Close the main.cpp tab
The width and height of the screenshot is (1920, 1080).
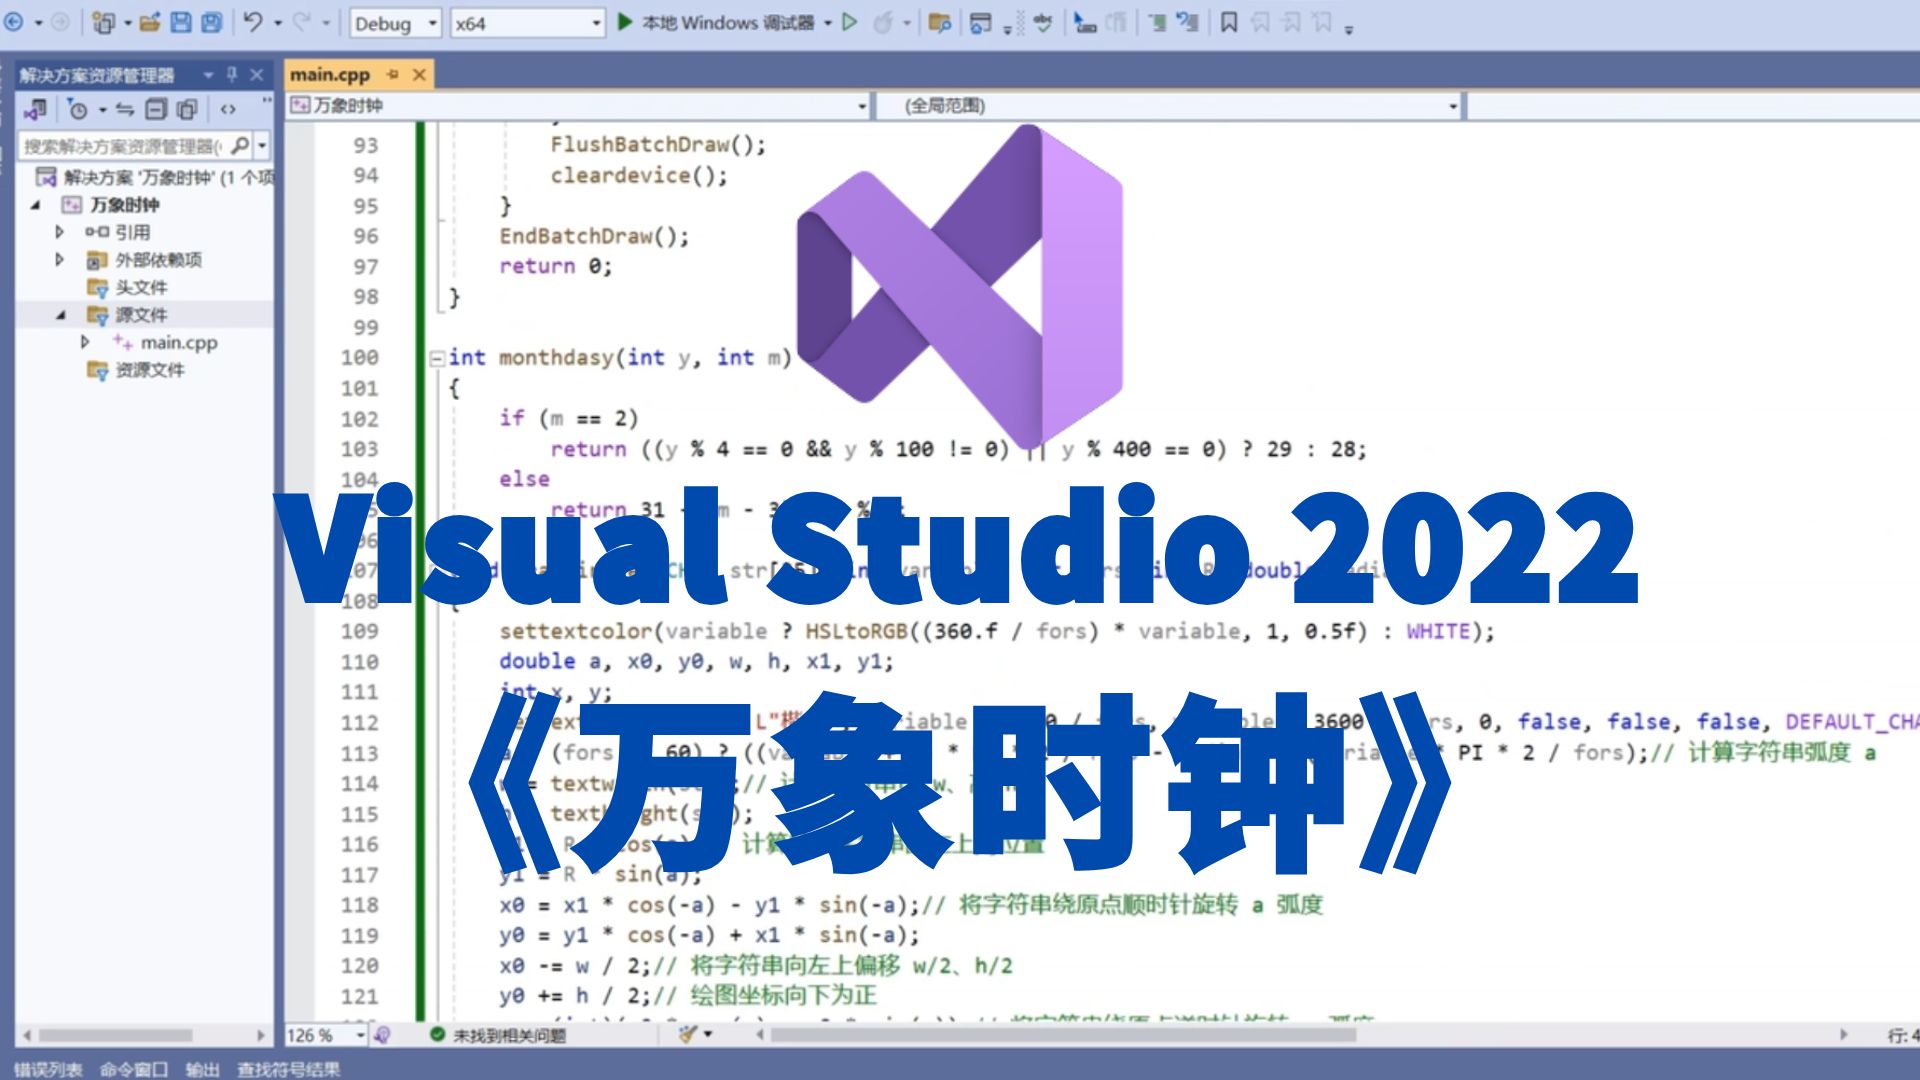[420, 75]
